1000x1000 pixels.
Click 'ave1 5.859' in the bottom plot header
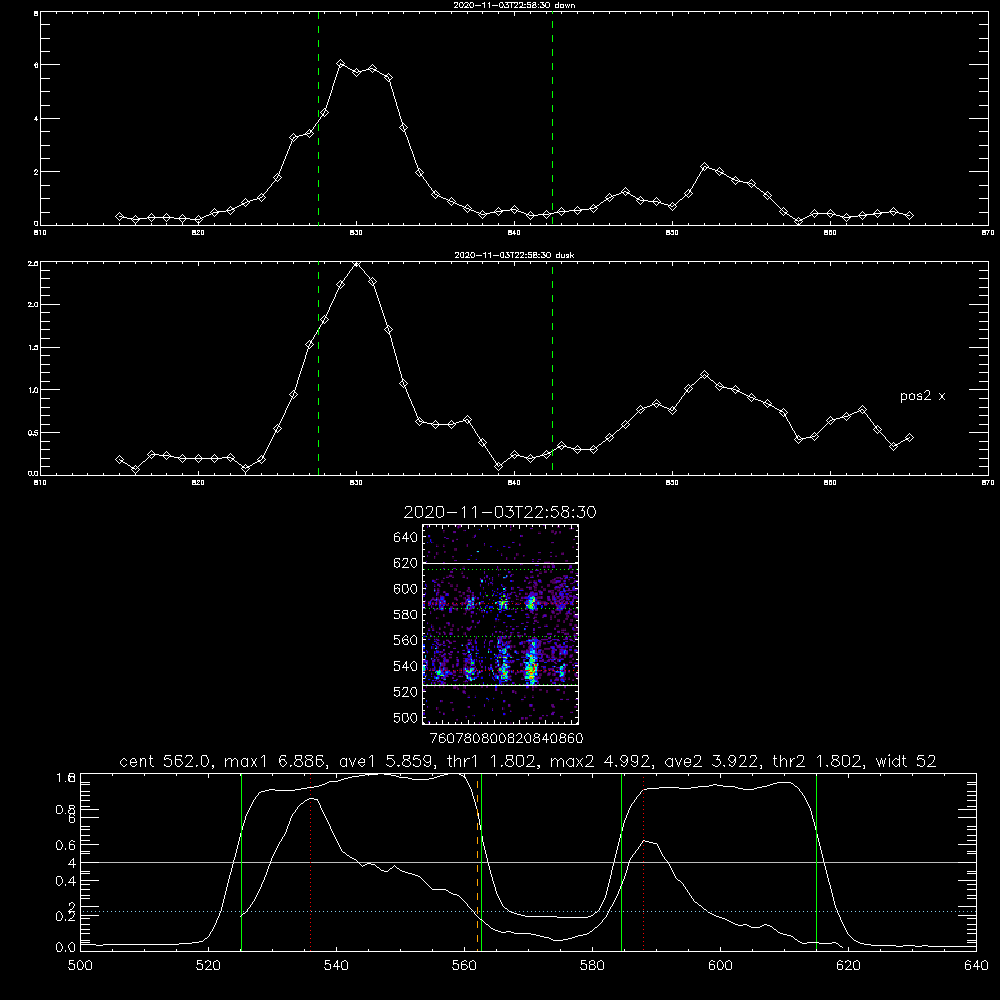(x=386, y=761)
